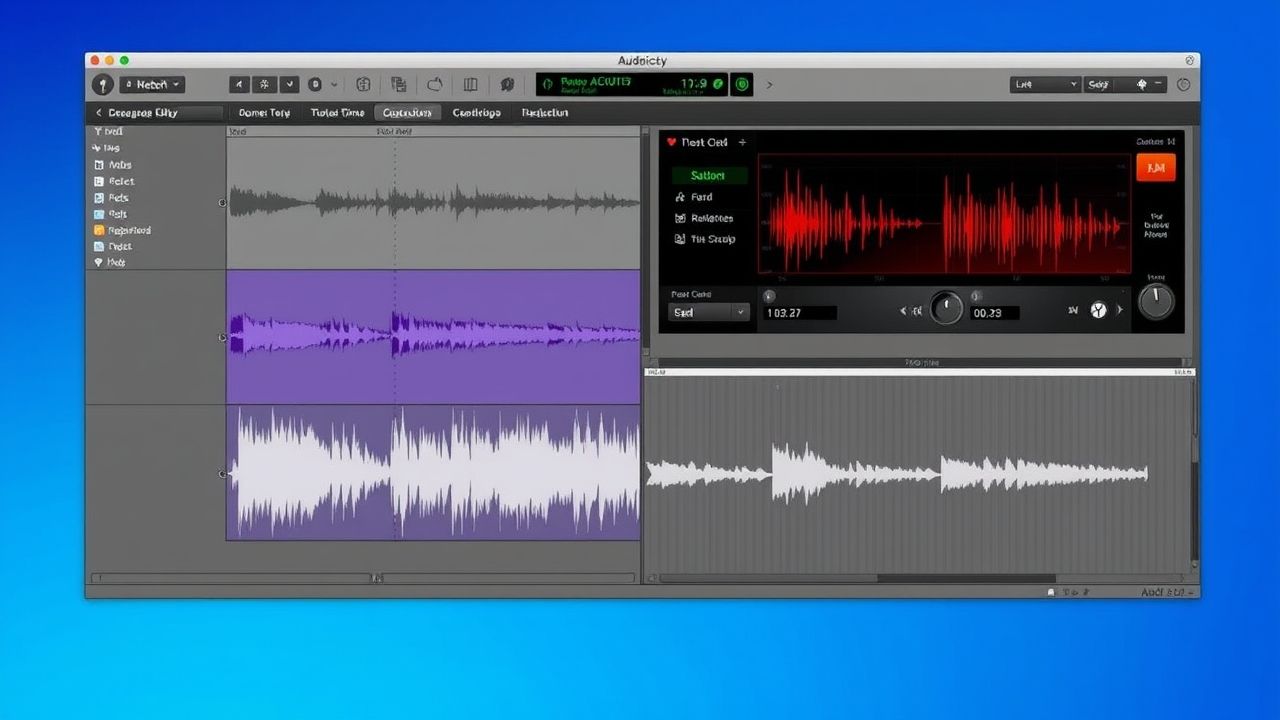This screenshot has width=1280, height=720.
Task: Click the right arrow after the white circular icon
Action: pyautogui.click(x=1119, y=310)
